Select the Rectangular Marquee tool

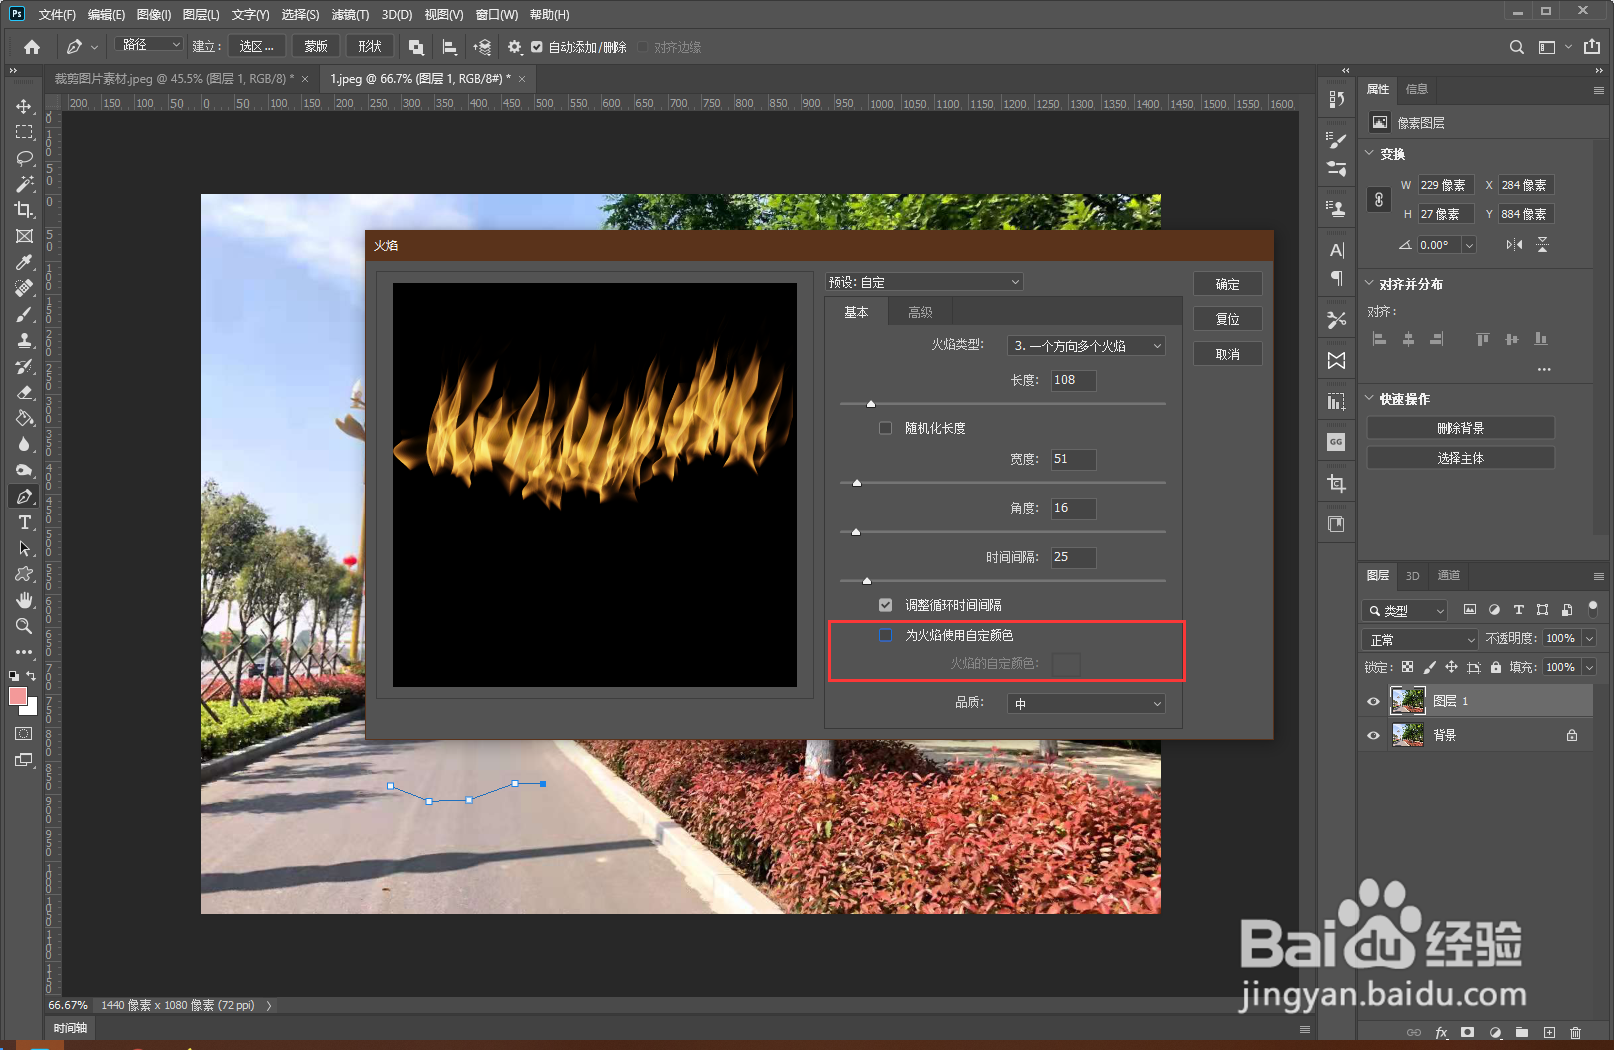[24, 132]
